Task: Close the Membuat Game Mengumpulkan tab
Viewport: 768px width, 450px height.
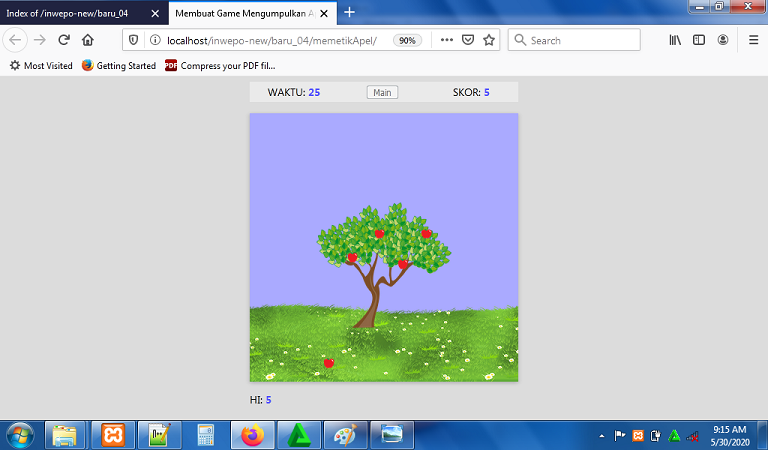Action: (324, 14)
